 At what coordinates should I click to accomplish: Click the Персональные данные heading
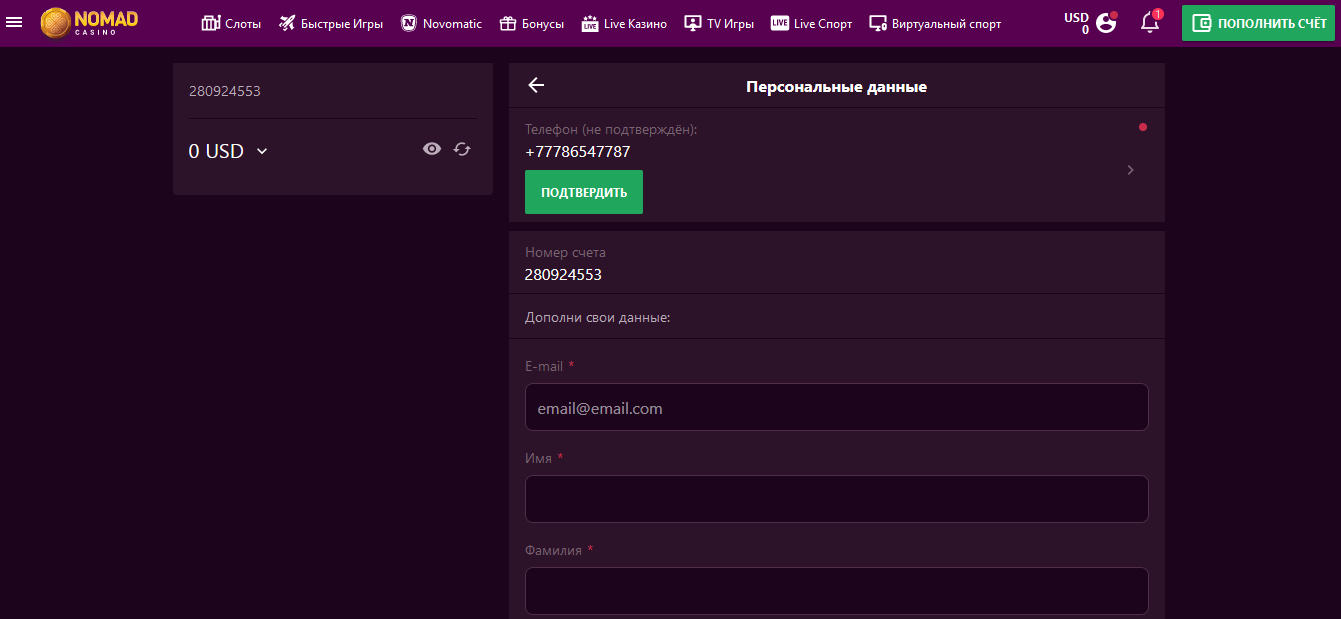(837, 87)
